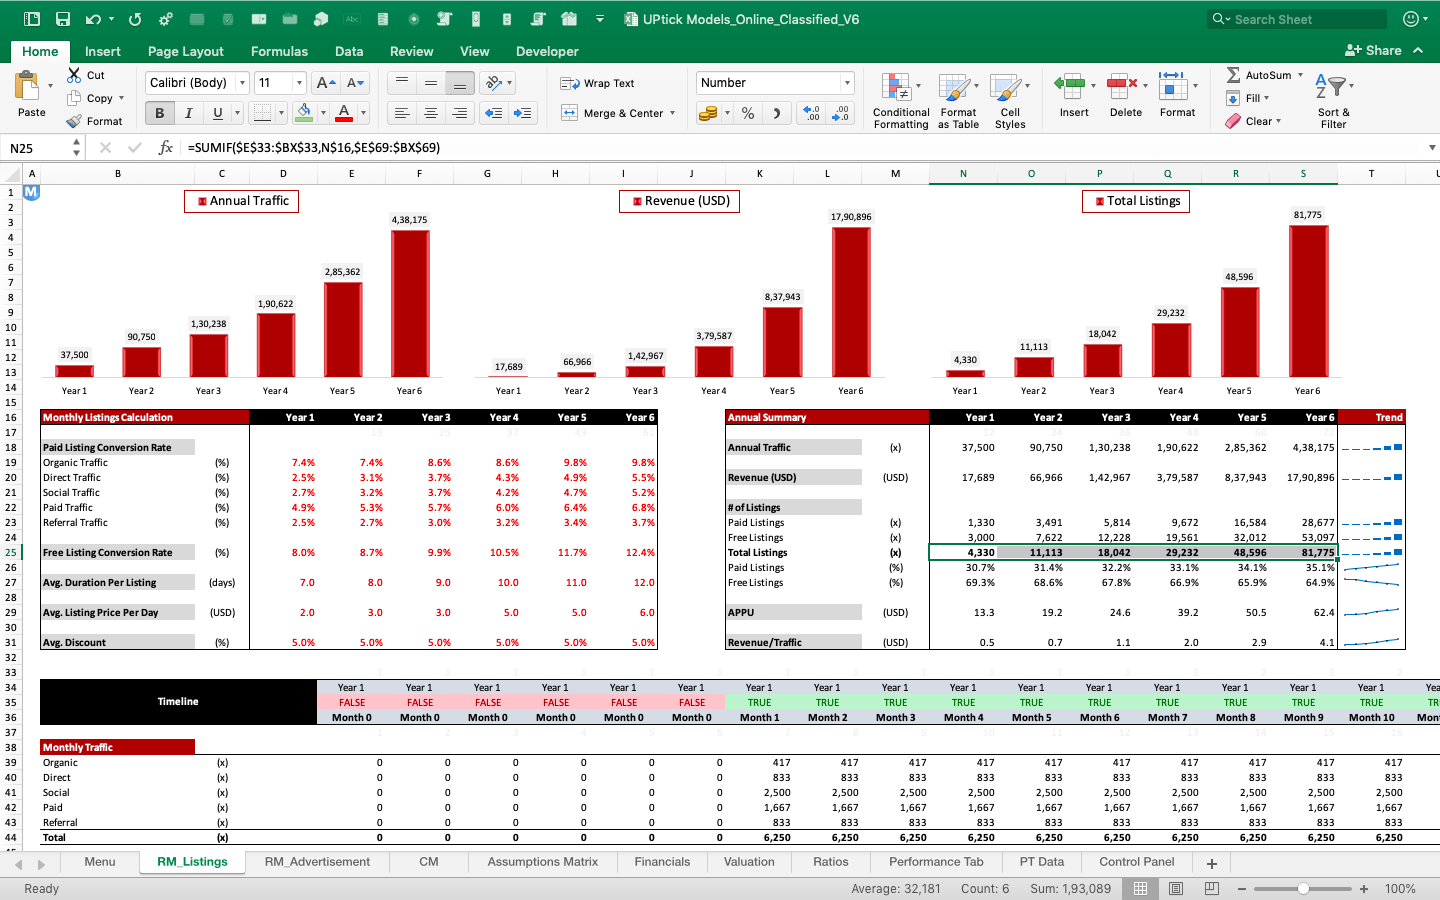The image size is (1440, 900).
Task: Click the SUMIF formula in formula bar
Action: pos(314,147)
